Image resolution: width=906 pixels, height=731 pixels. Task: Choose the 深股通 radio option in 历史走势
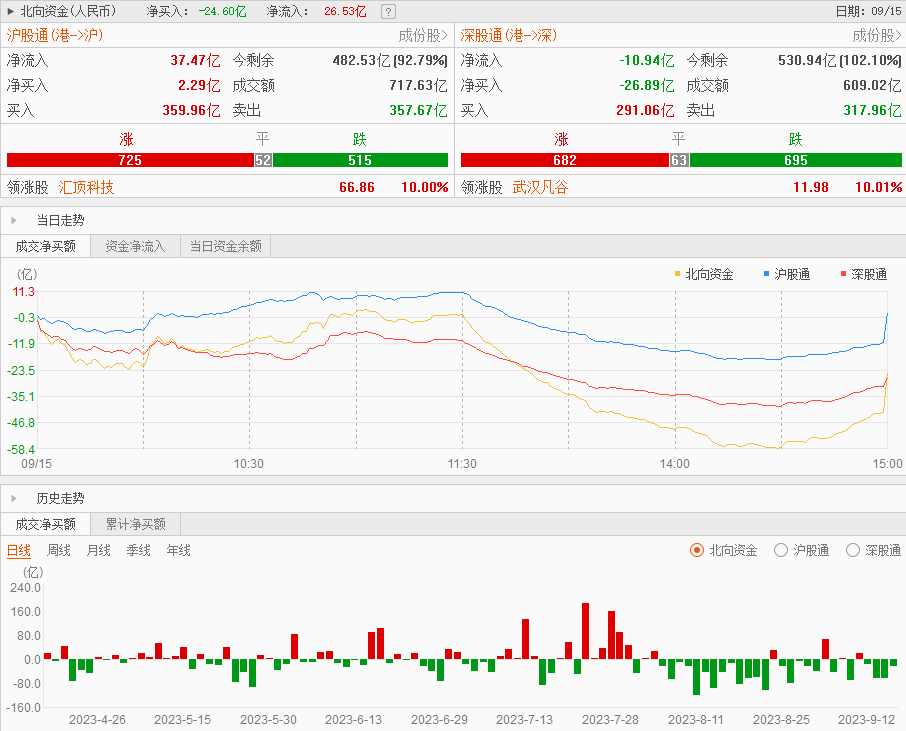tap(853, 550)
